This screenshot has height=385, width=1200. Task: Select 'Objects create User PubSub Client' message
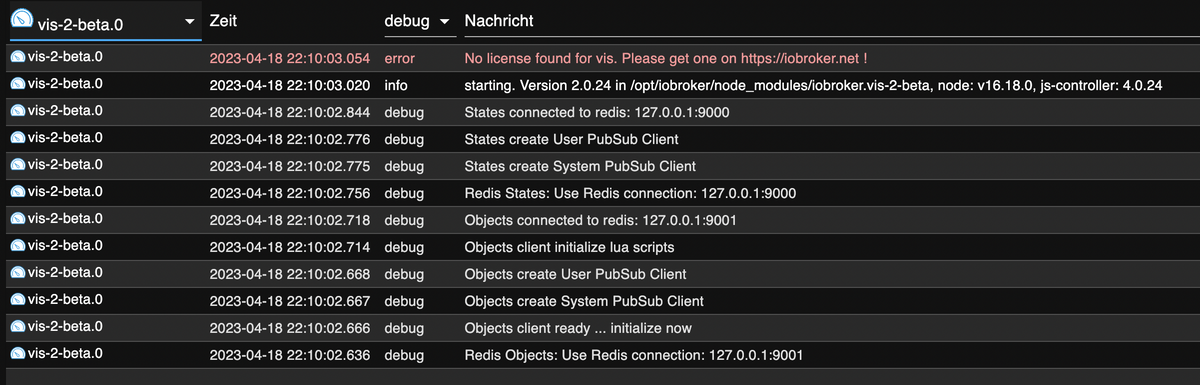[x=576, y=274]
